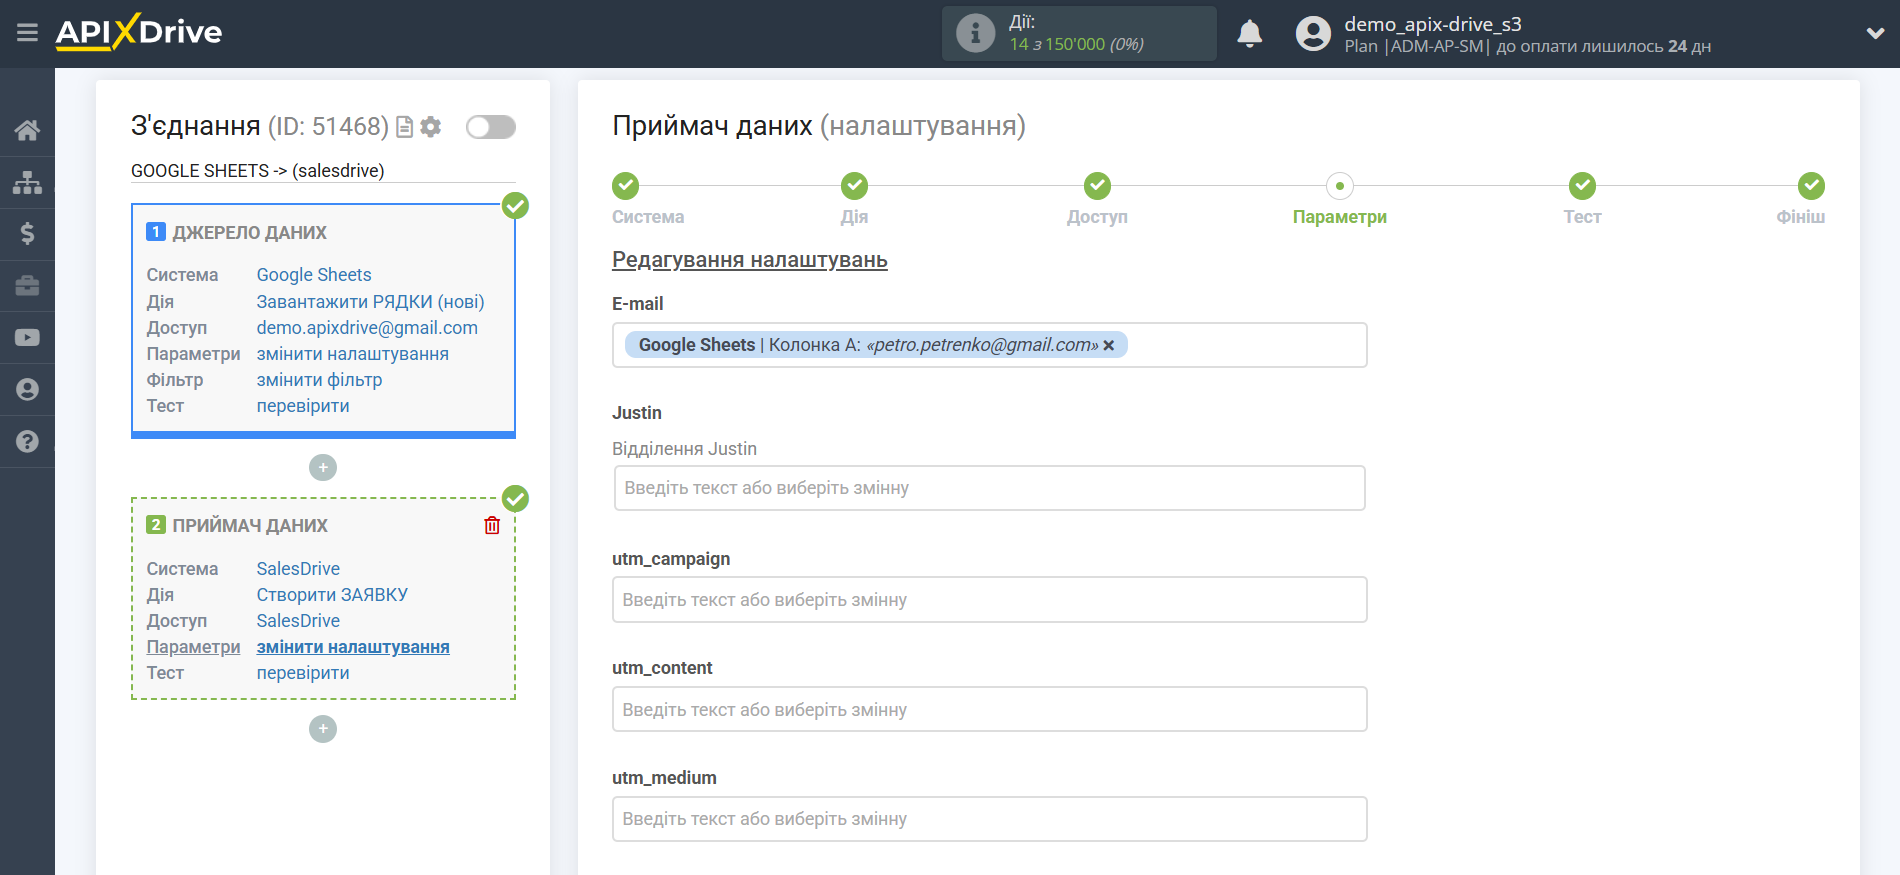Remove petro.petrenko variable tag with x
This screenshot has height=875, width=1900.
pos(1109,345)
